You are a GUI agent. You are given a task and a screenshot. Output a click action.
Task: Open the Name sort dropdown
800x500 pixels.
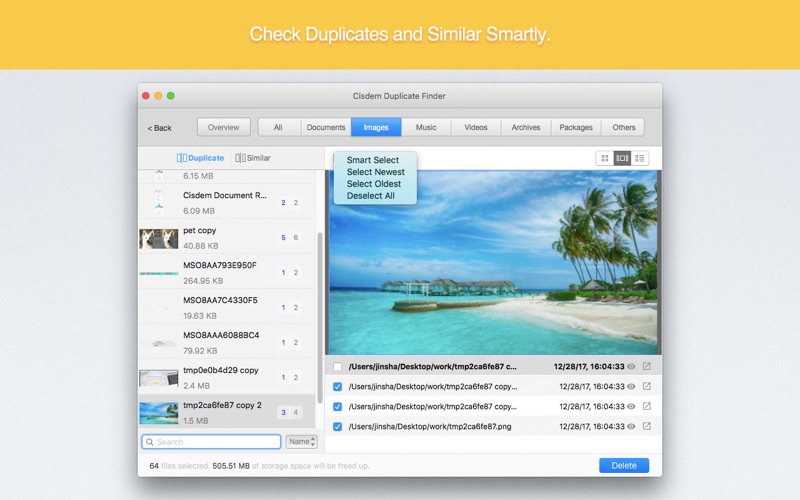pos(301,441)
